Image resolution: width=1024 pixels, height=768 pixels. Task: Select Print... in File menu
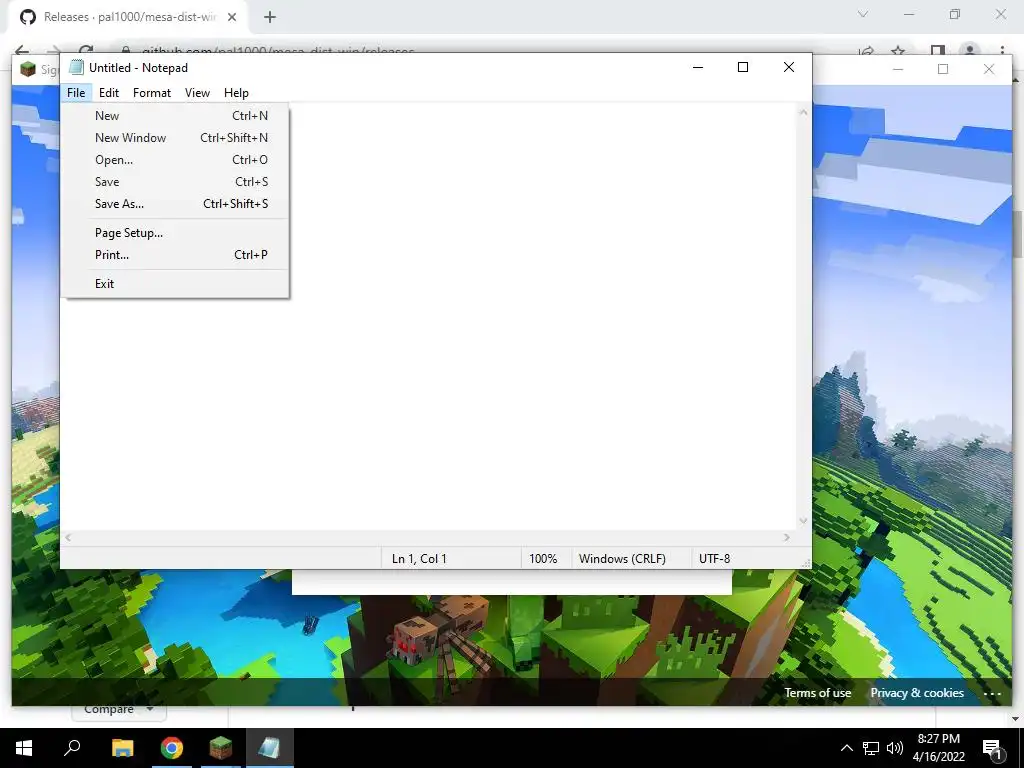pyautogui.click(x=175, y=255)
